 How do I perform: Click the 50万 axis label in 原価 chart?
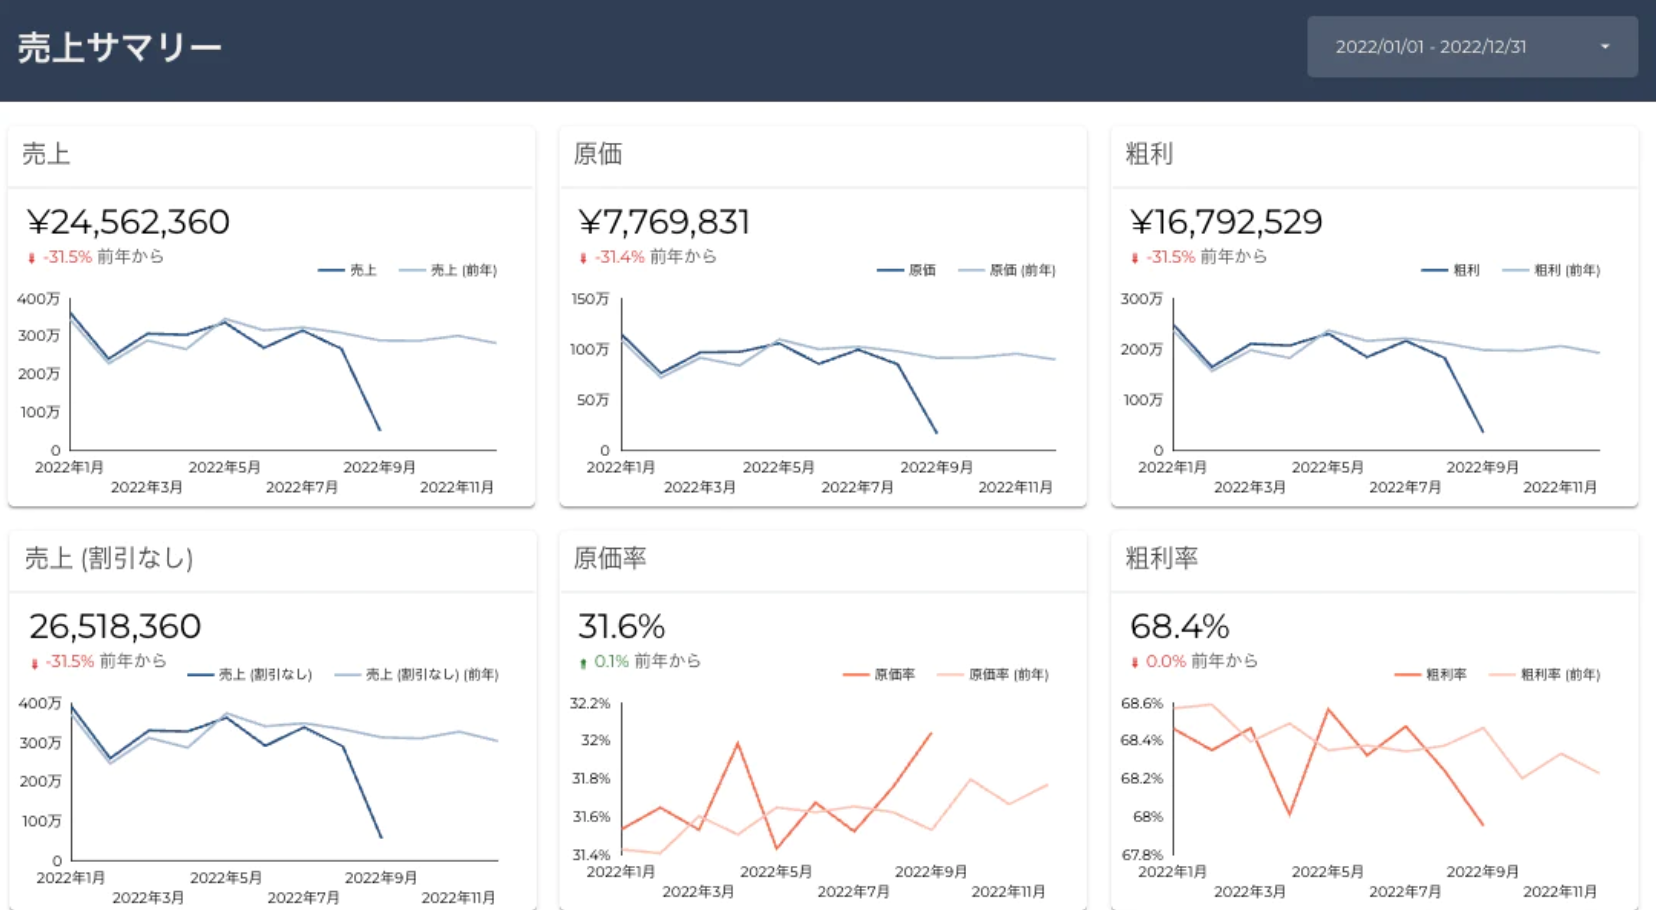pos(592,400)
